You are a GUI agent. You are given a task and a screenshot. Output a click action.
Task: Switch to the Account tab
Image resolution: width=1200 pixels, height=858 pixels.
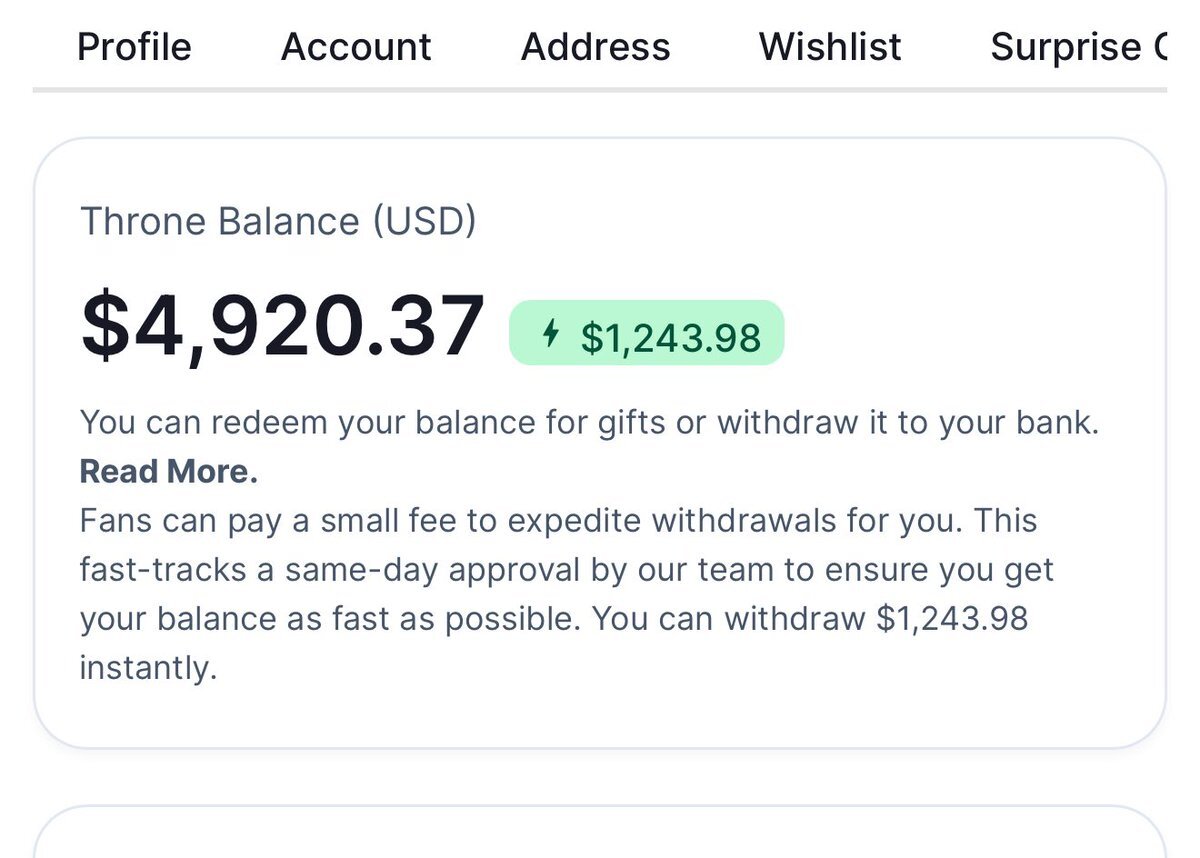(356, 47)
